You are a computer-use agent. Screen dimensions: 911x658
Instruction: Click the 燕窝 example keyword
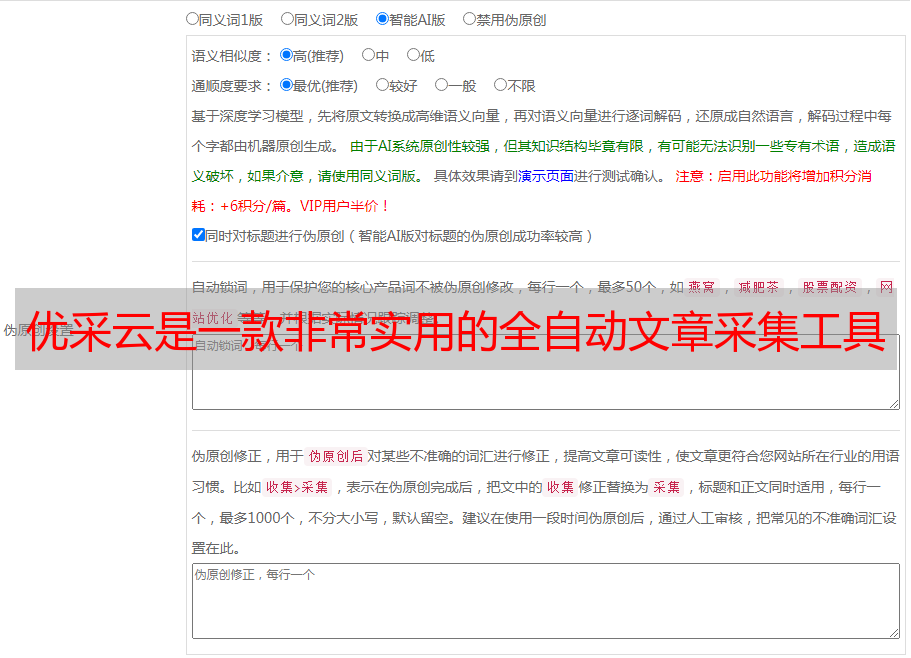pos(701,287)
